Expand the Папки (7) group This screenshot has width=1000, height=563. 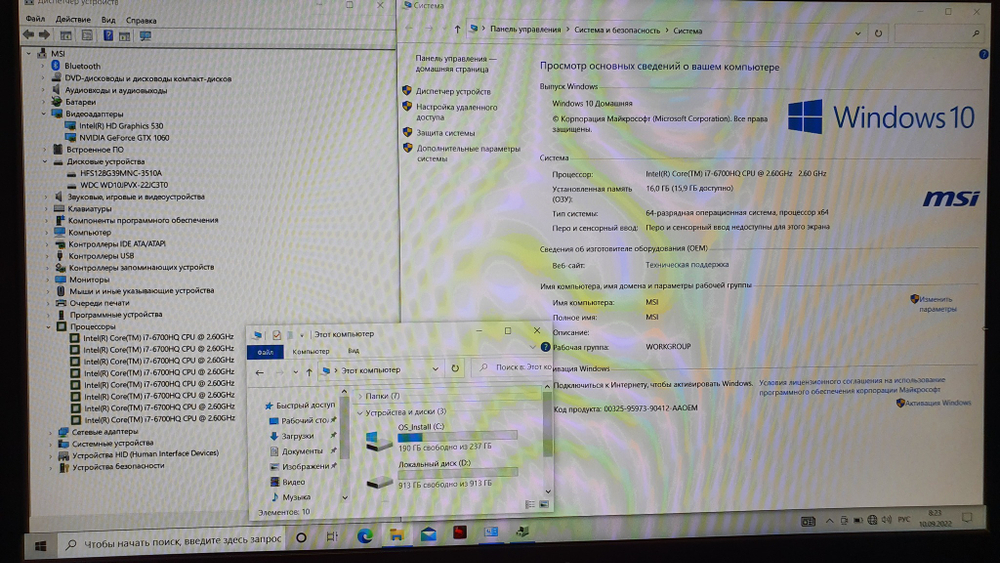point(360,397)
